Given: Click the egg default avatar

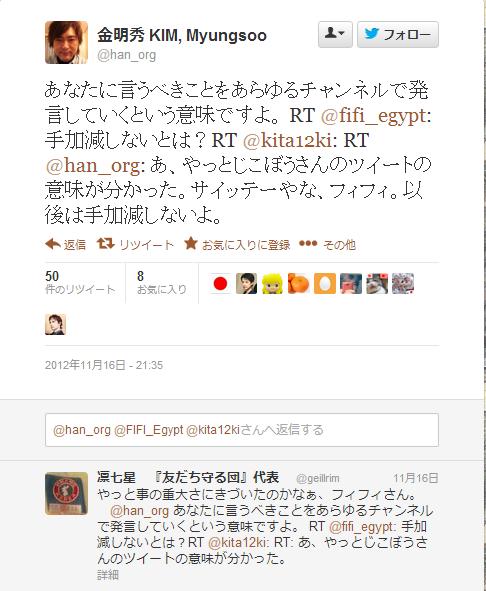Looking at the screenshot, I should pyautogui.click(x=324, y=283).
